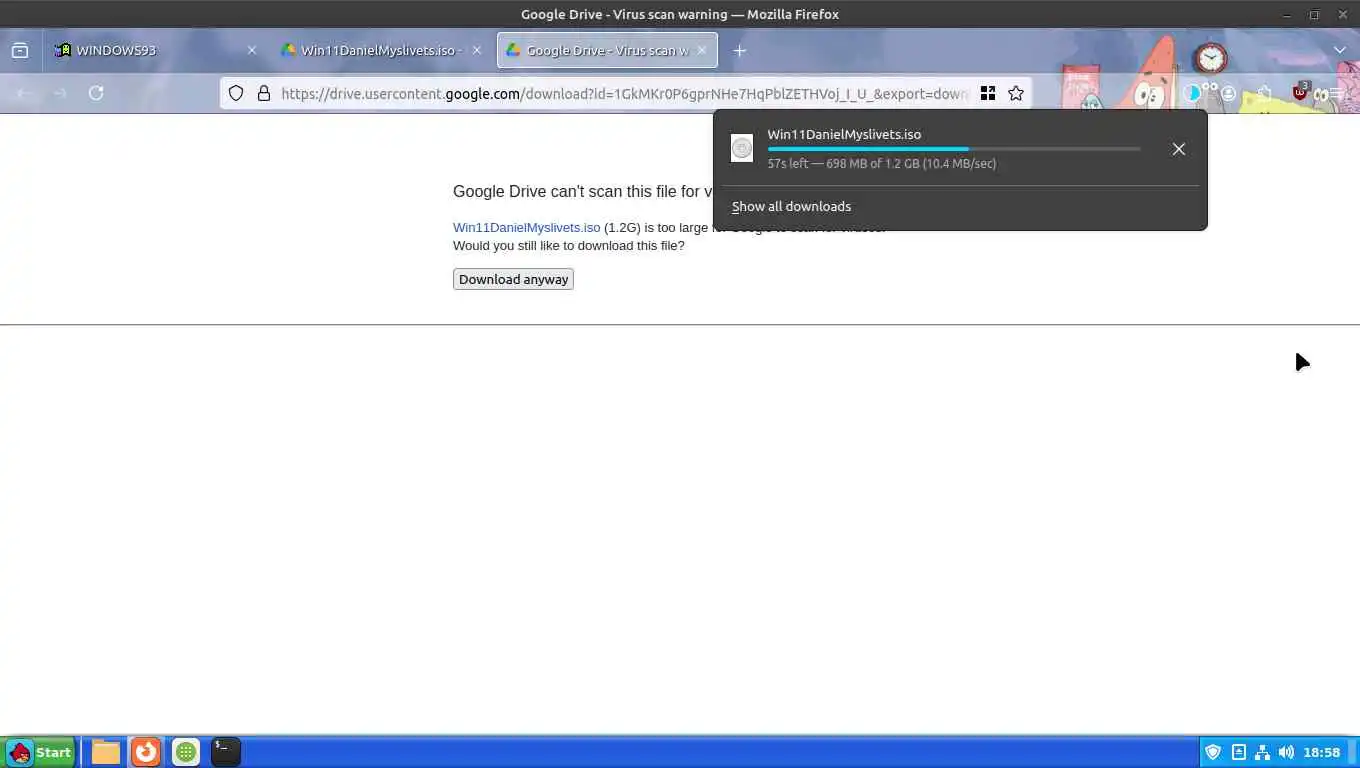The height and width of the screenshot is (768, 1360).
Task: Click the 18:58 taskbar clock
Action: (1321, 752)
